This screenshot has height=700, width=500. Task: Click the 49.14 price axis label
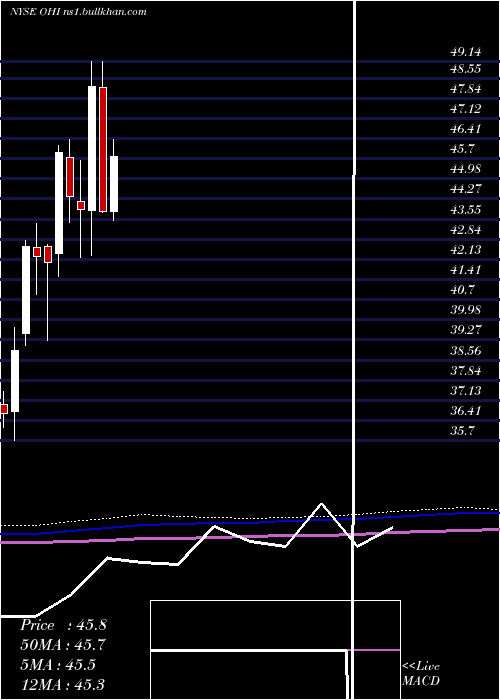tap(466, 52)
